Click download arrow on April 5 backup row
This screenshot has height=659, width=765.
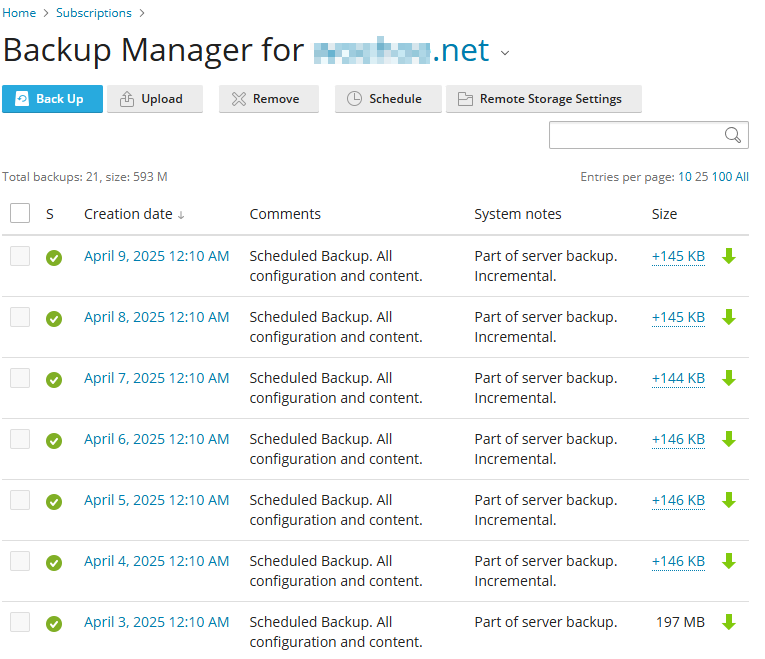[729, 500]
